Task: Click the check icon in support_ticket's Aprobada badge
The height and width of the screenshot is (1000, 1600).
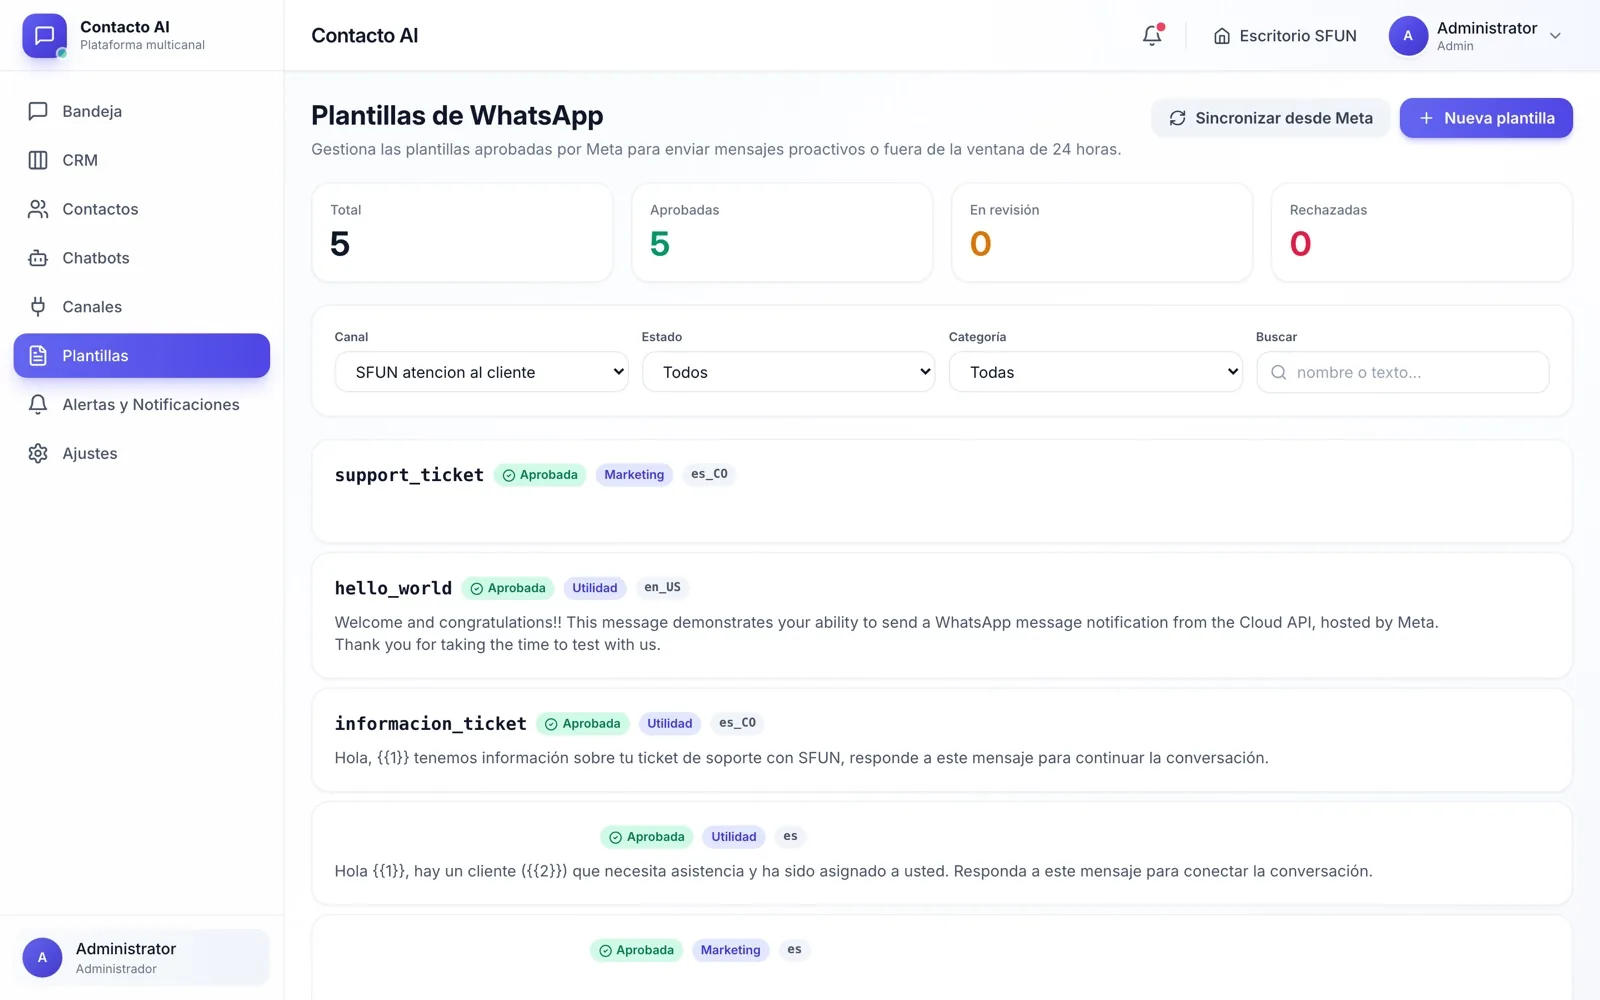Action: pos(509,475)
